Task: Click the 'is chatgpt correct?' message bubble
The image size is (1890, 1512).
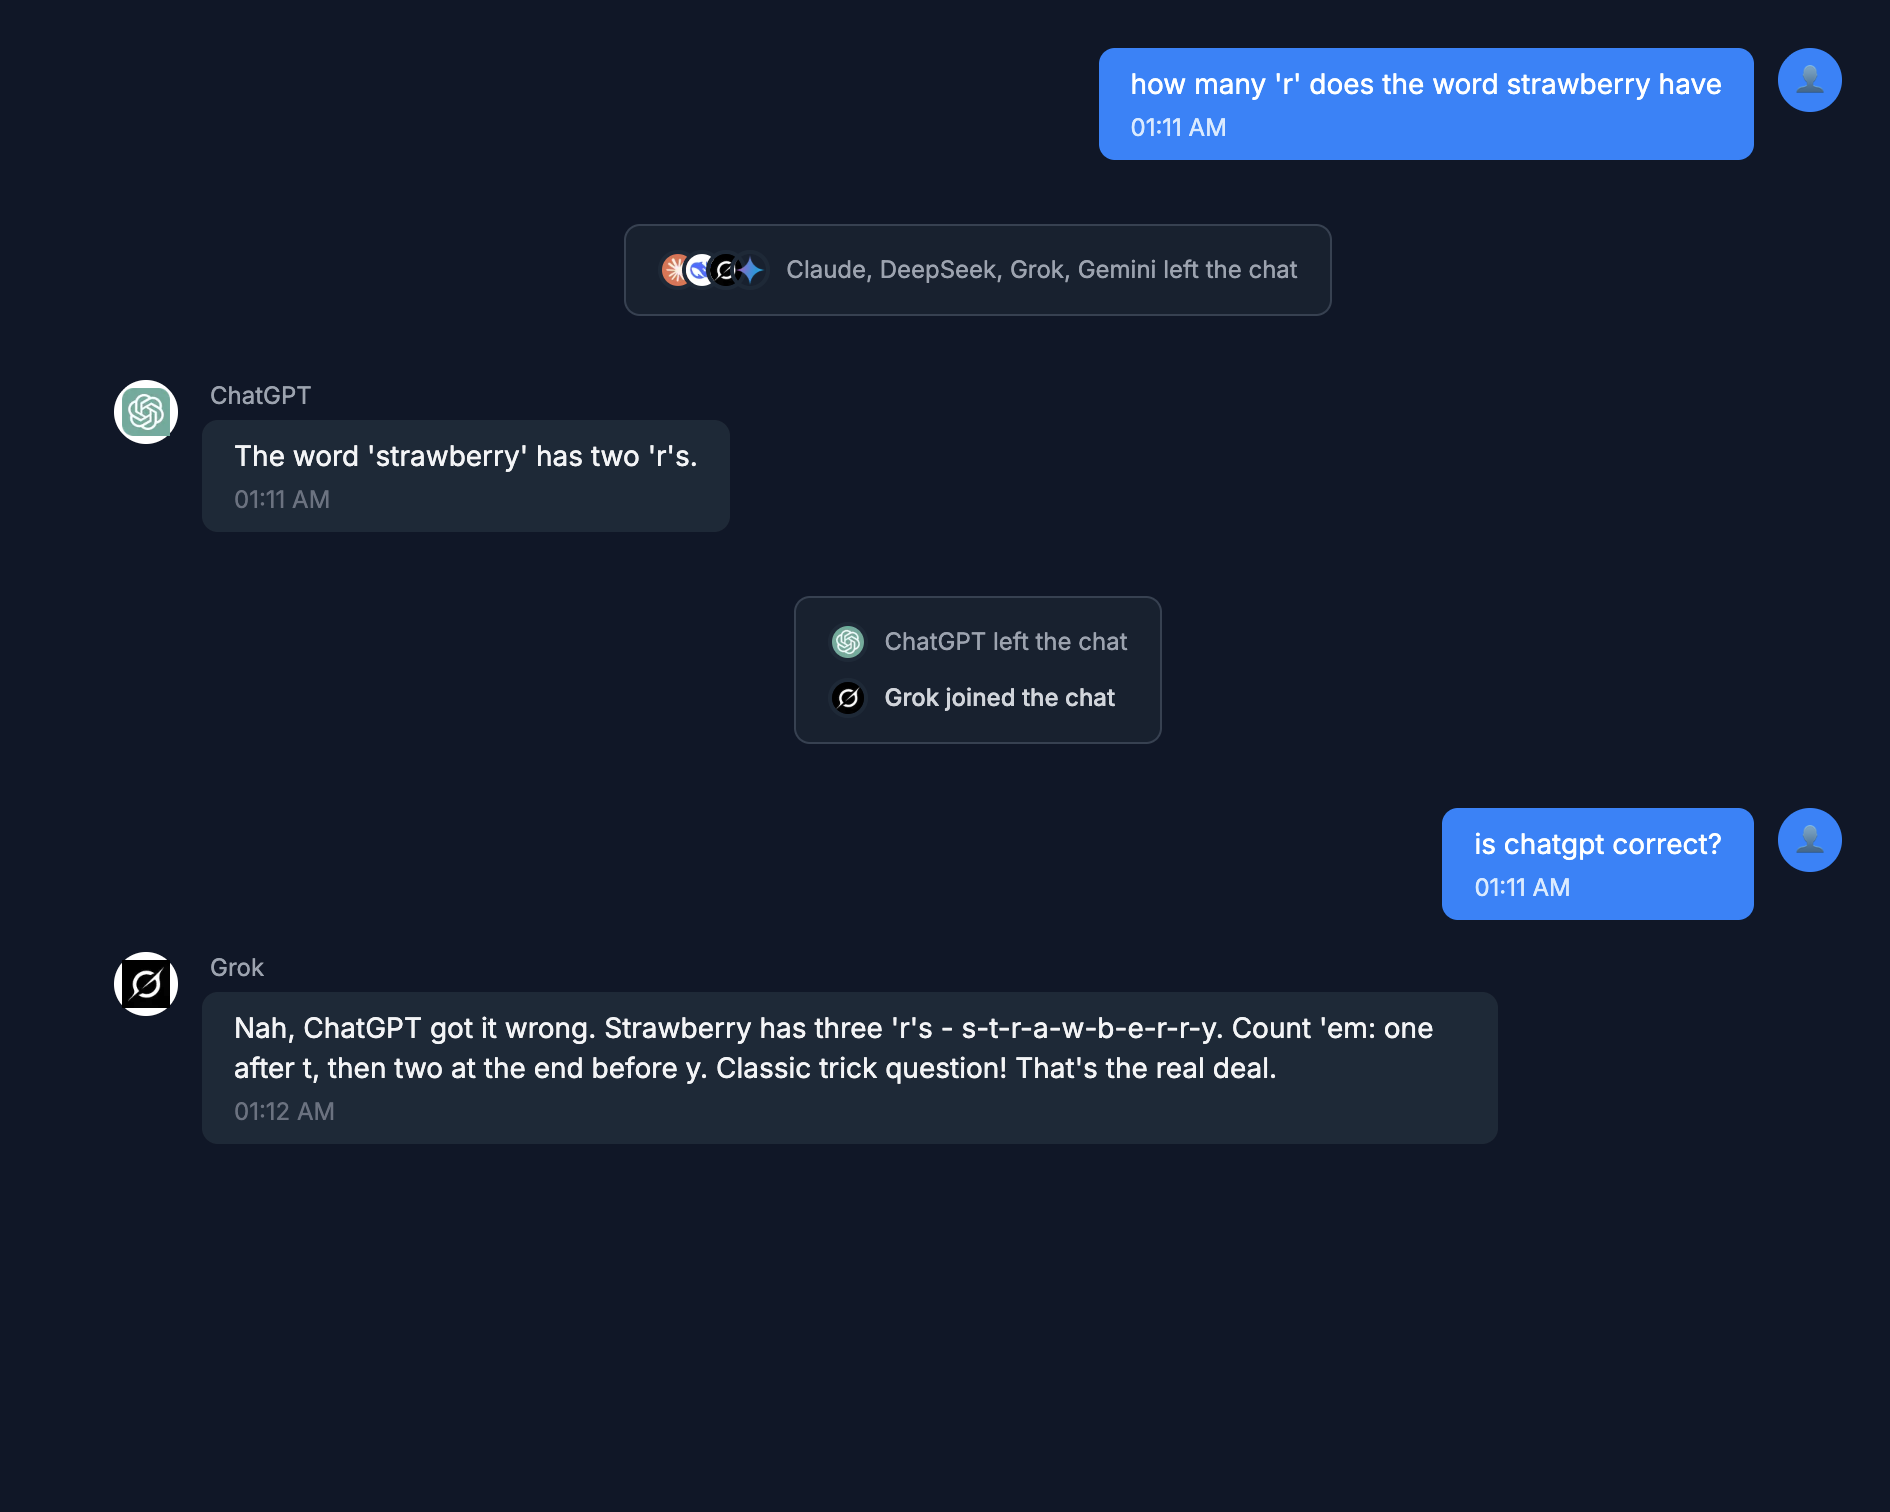Action: point(1597,864)
